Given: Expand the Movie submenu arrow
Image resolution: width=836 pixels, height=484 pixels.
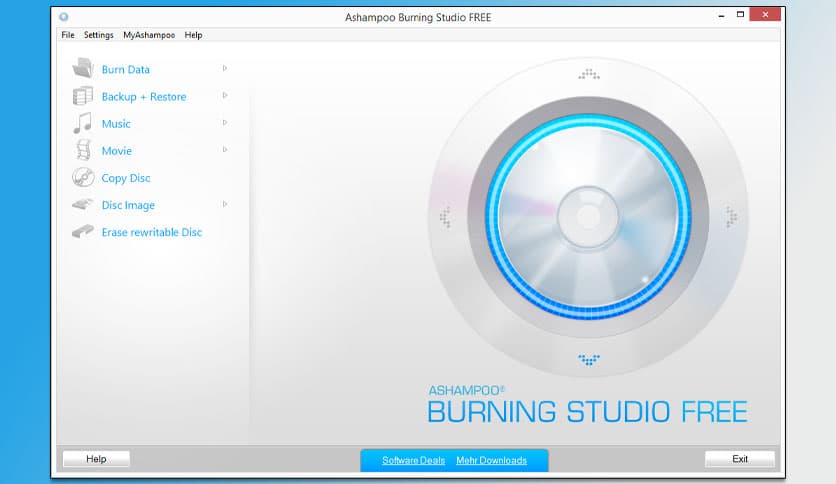Looking at the screenshot, I should click(x=225, y=150).
